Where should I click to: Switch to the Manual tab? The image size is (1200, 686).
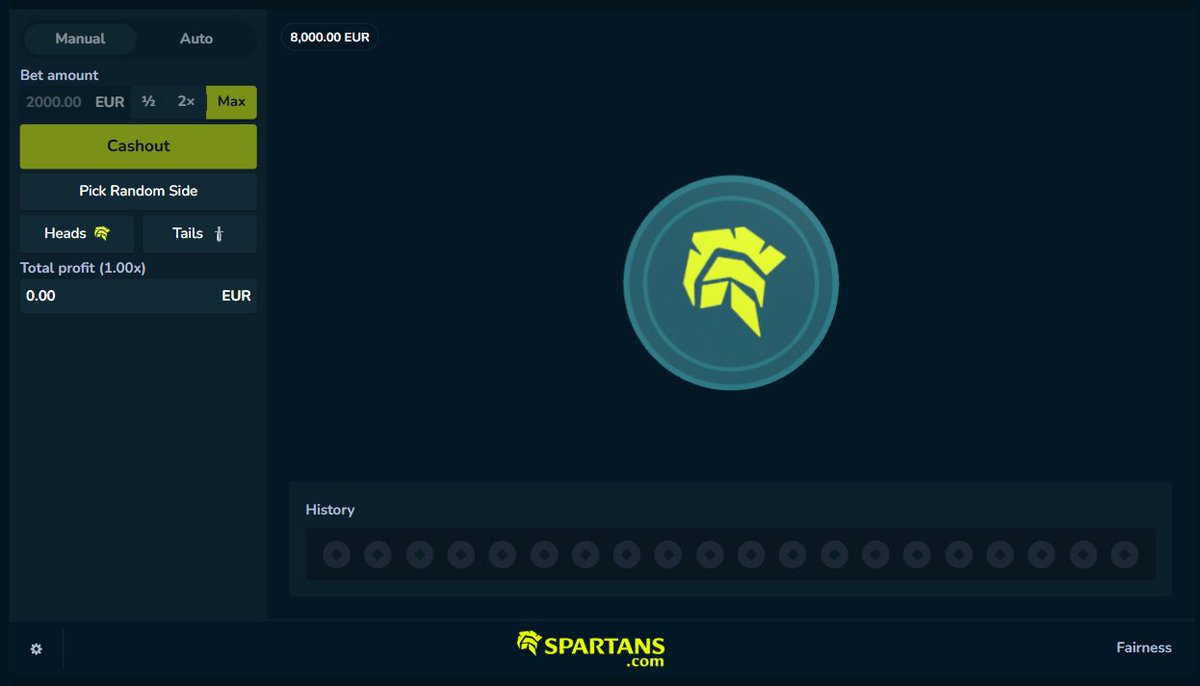(x=80, y=38)
